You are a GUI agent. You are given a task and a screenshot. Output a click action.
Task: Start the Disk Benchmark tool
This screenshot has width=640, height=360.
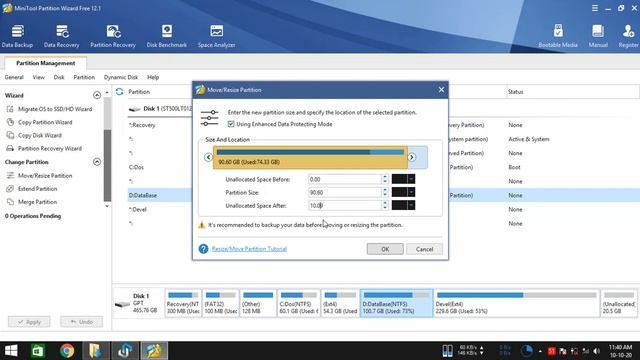[167, 36]
